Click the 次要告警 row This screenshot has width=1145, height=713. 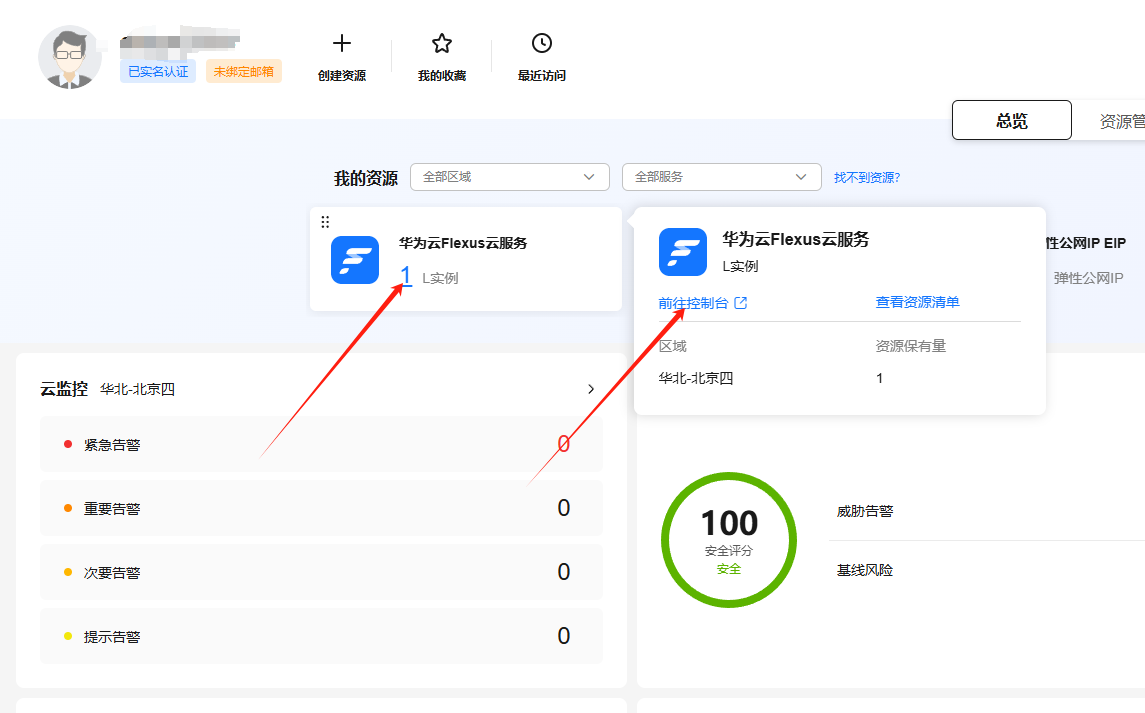pos(321,572)
